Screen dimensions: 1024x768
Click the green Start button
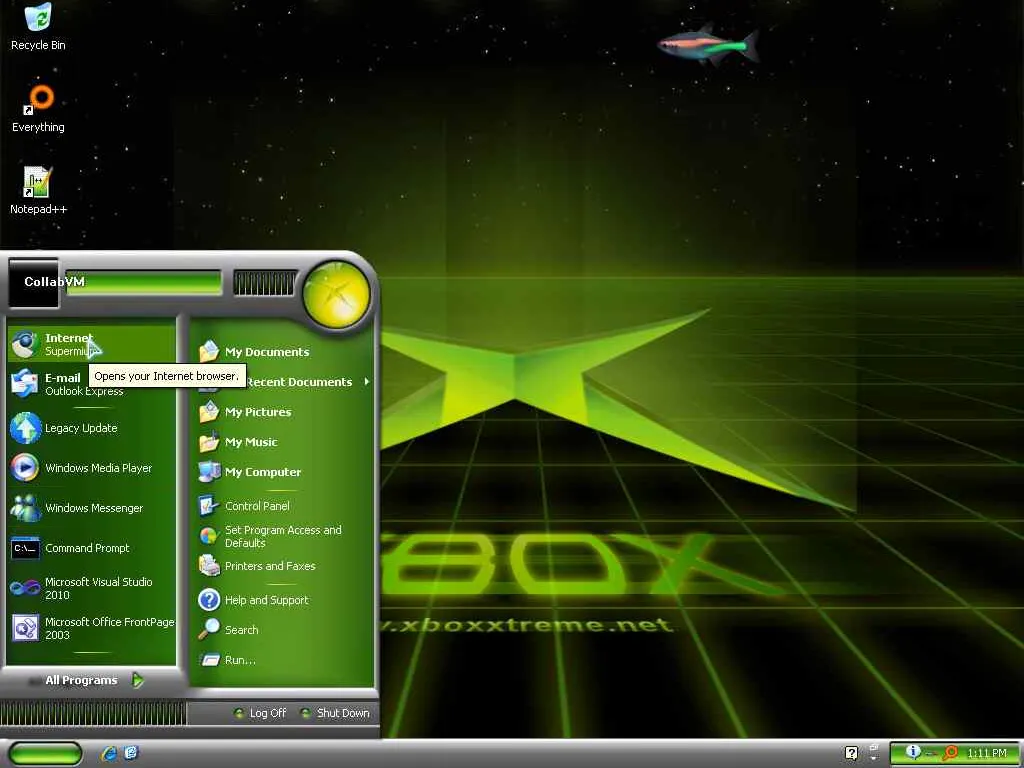(x=45, y=753)
